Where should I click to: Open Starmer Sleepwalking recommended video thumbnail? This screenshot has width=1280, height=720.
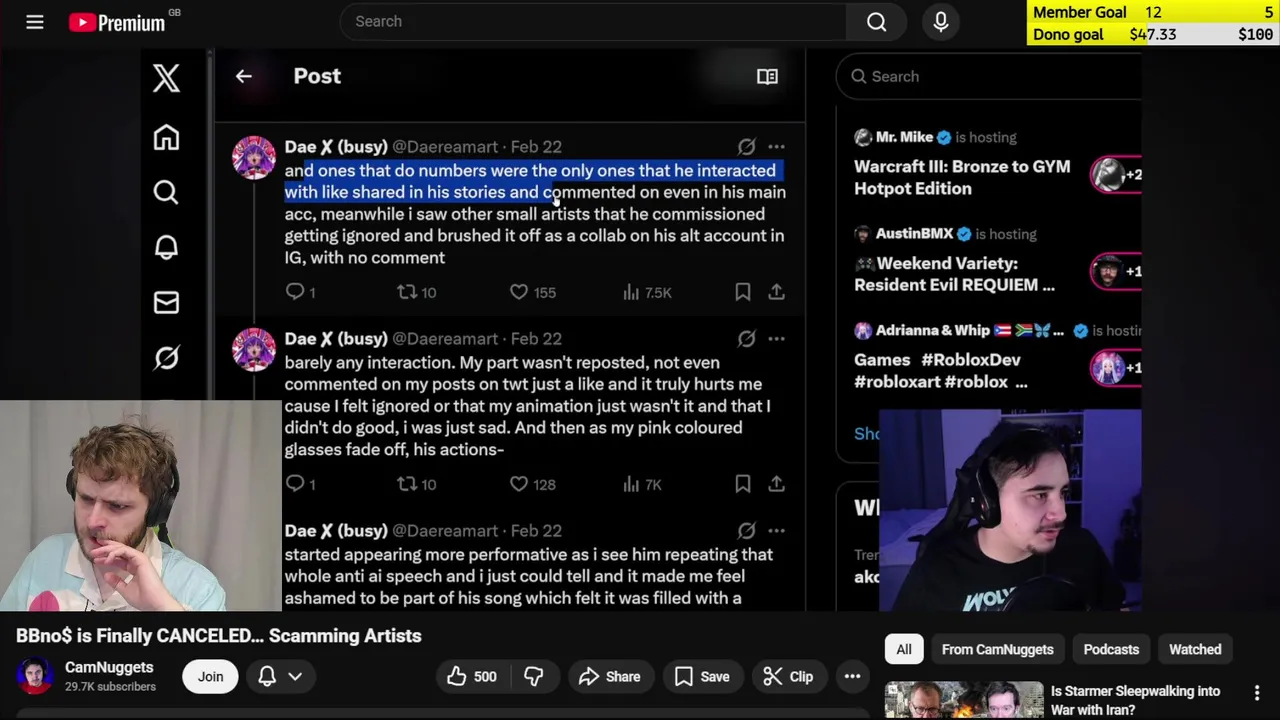tap(964, 700)
